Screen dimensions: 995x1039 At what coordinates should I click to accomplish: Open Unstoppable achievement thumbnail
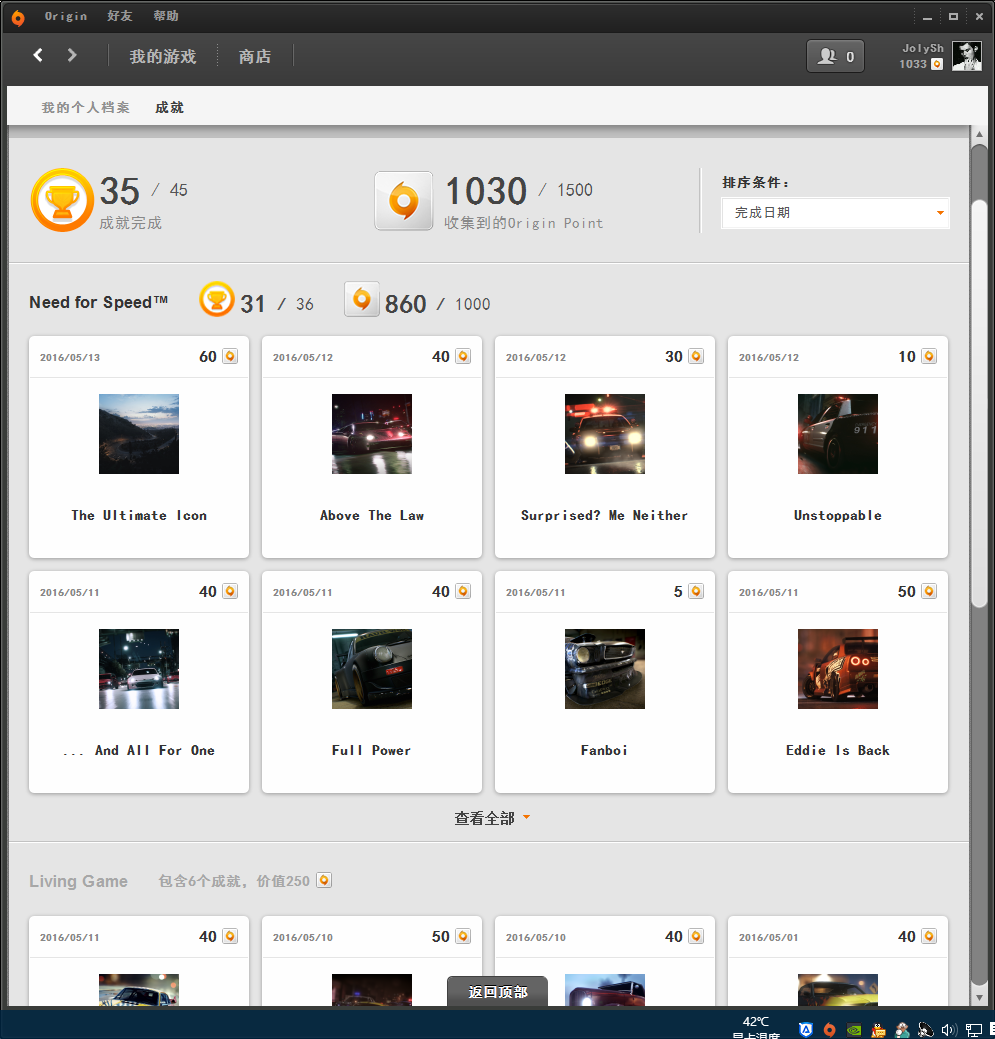(x=838, y=434)
